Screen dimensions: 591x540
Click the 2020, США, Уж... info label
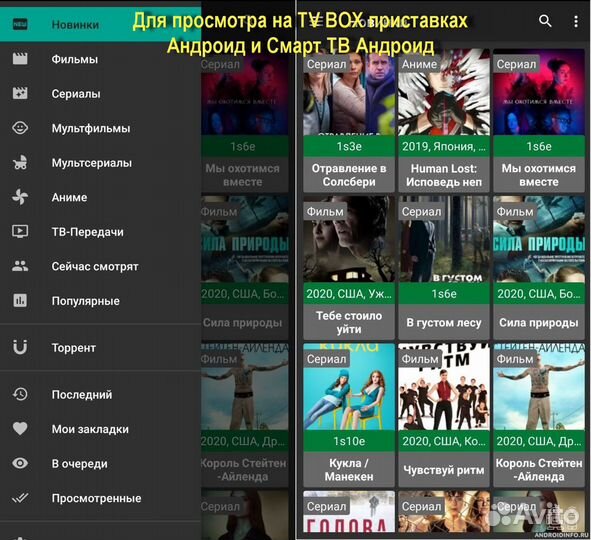[x=349, y=294]
